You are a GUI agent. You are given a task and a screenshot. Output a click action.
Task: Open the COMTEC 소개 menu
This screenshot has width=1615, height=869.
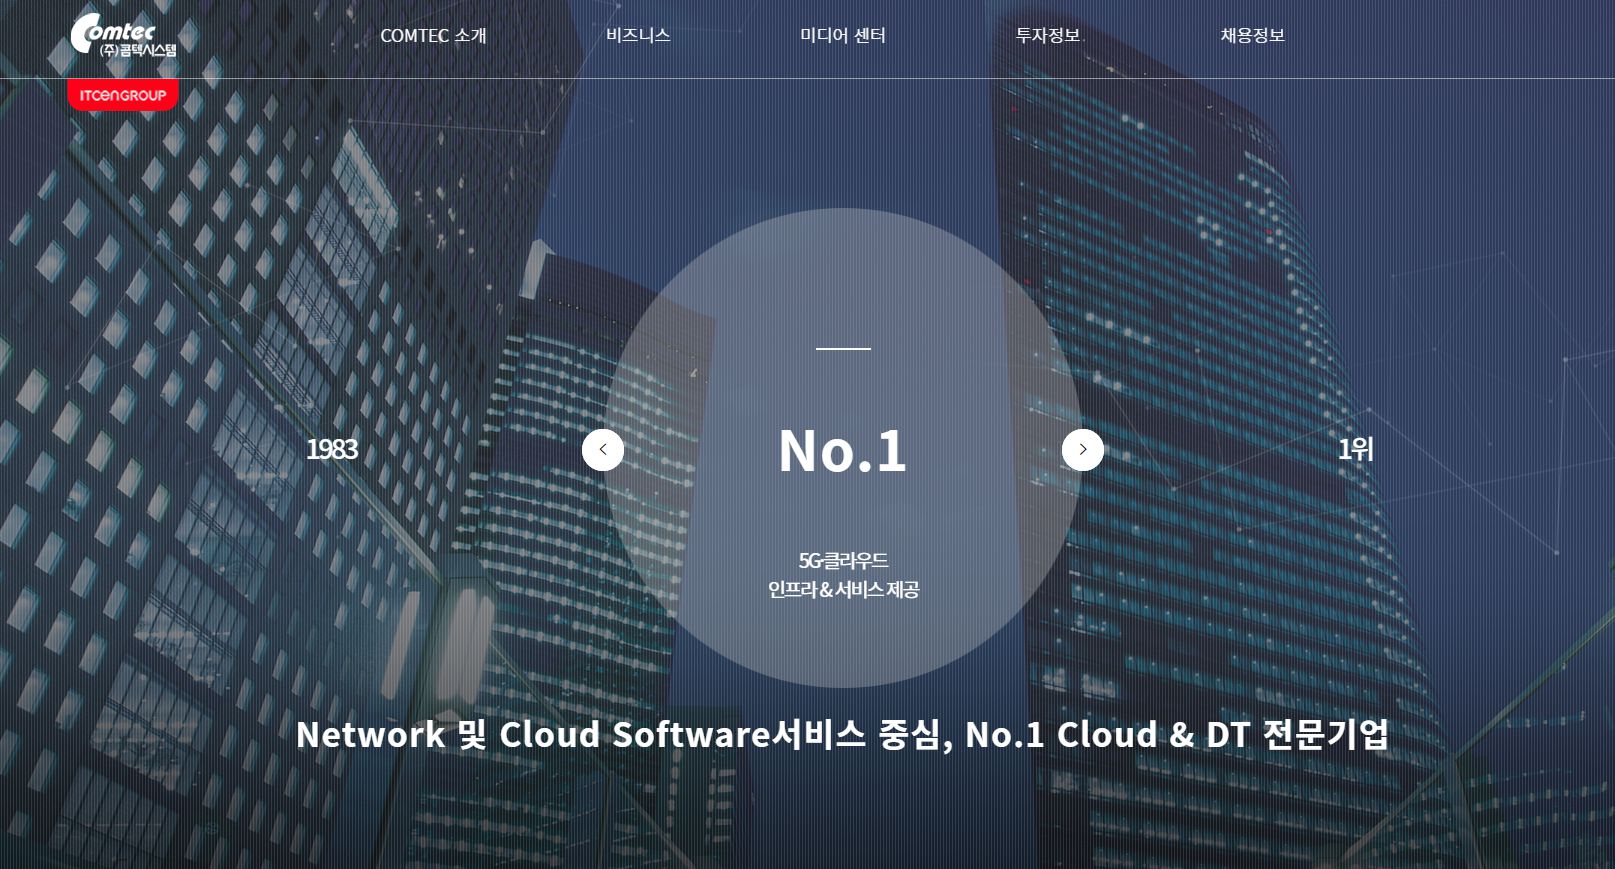[433, 36]
